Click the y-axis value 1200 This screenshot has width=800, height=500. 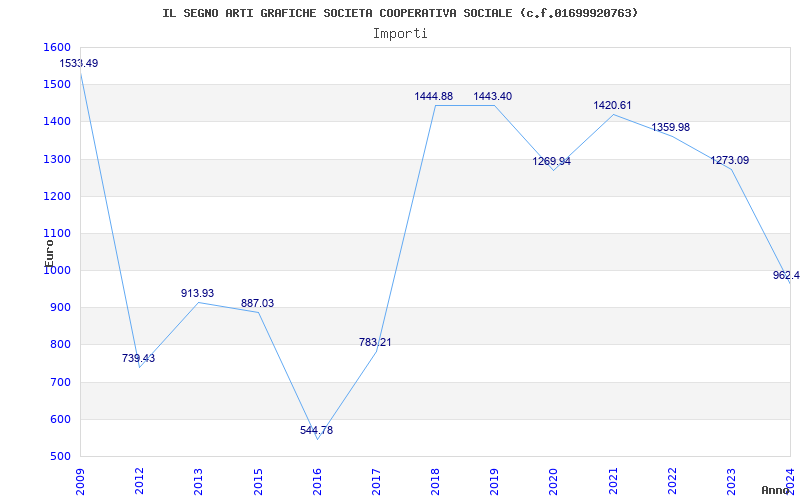pyautogui.click(x=57, y=196)
